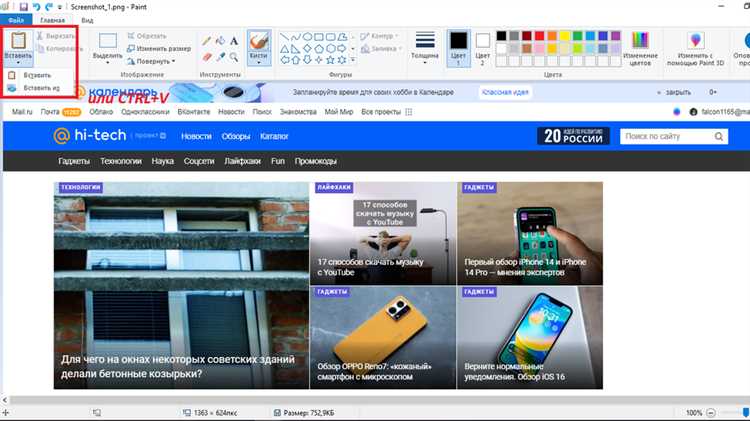Select the Fill with color bucket tool
Image resolution: width=750 pixels, height=421 pixels.
tap(220, 41)
